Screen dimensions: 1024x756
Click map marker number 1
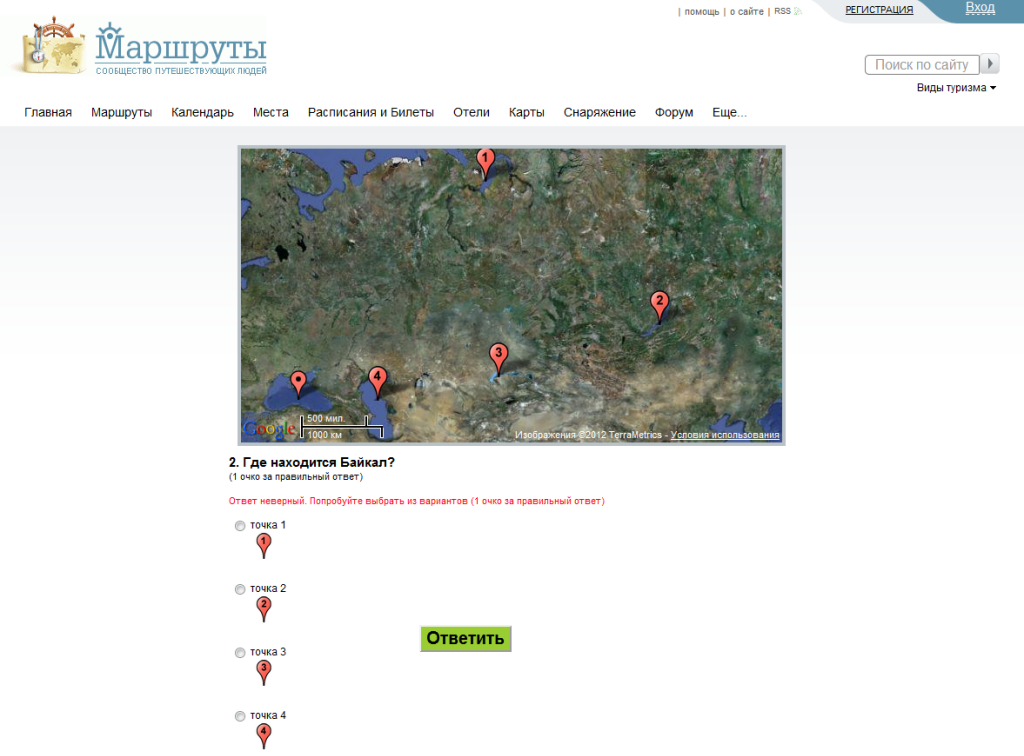(x=486, y=160)
